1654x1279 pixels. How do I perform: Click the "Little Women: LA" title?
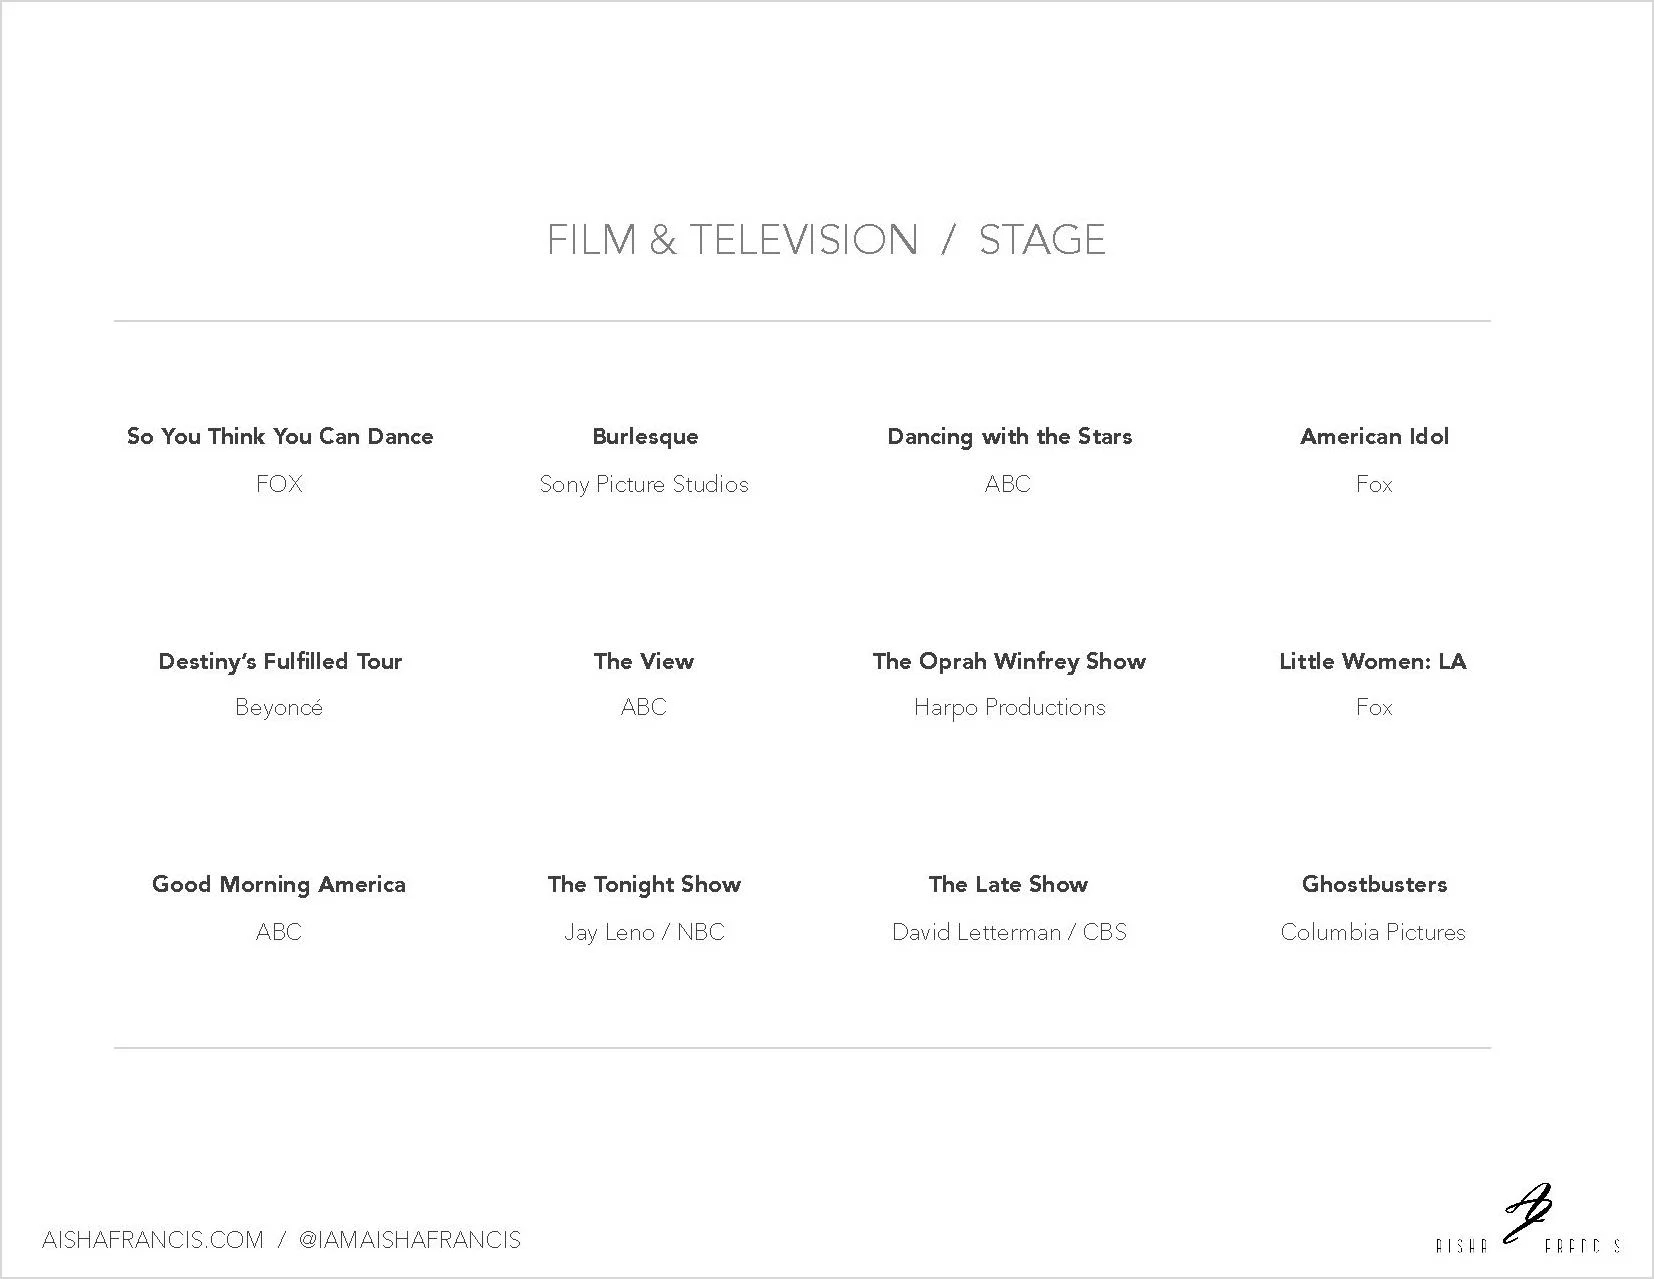(1373, 661)
